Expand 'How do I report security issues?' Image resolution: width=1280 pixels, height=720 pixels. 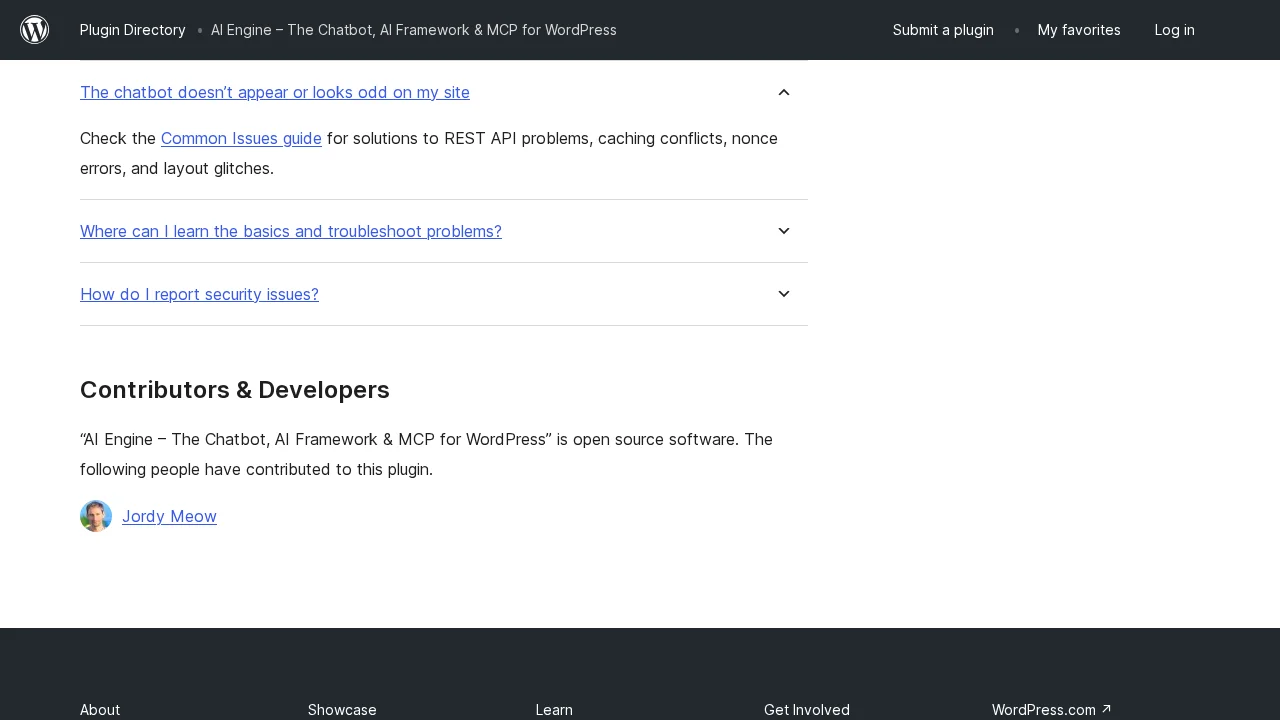pos(199,294)
